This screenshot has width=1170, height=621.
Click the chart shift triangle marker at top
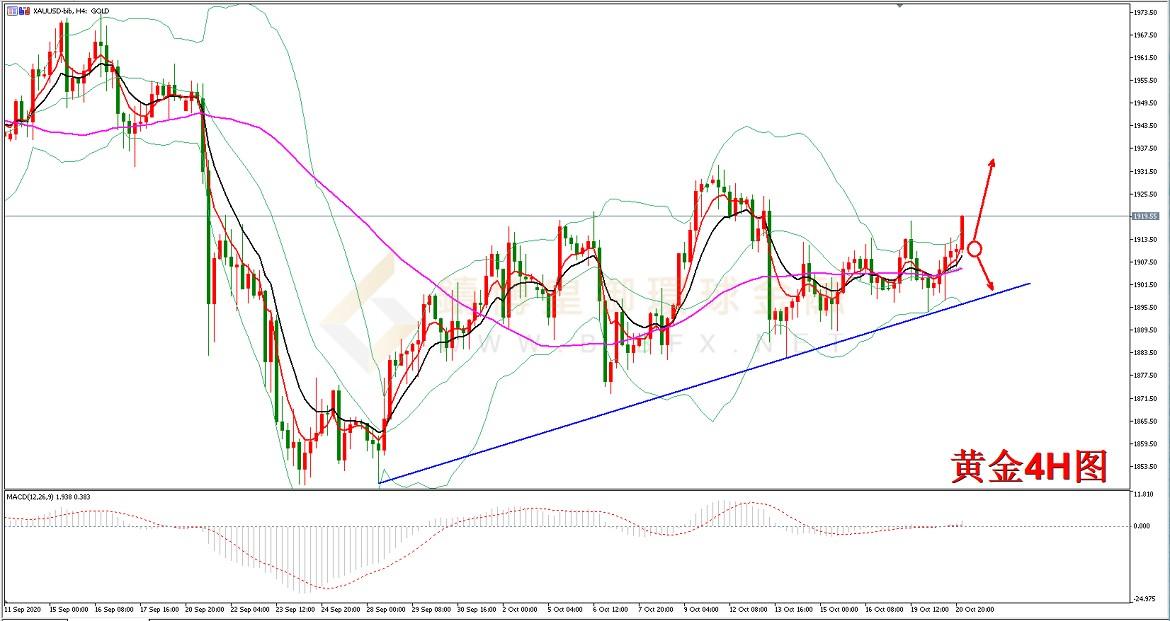[899, 5]
